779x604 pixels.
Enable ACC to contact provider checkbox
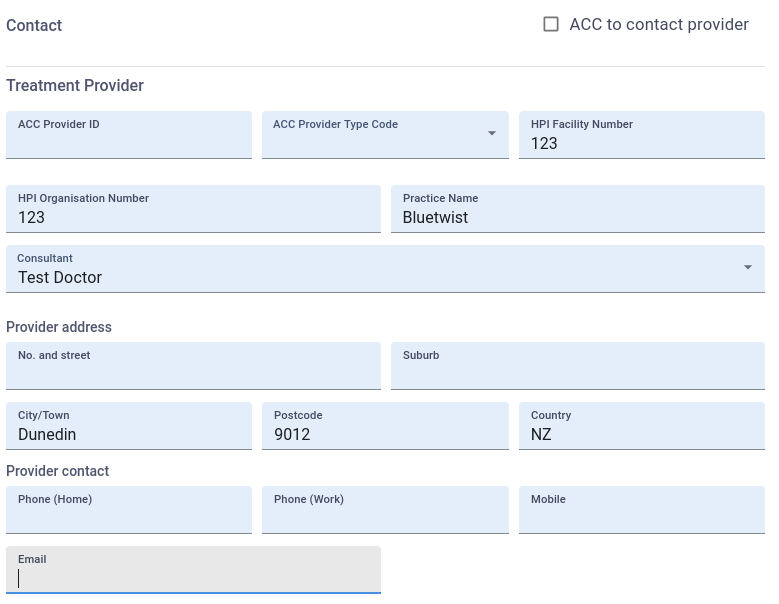click(x=551, y=24)
